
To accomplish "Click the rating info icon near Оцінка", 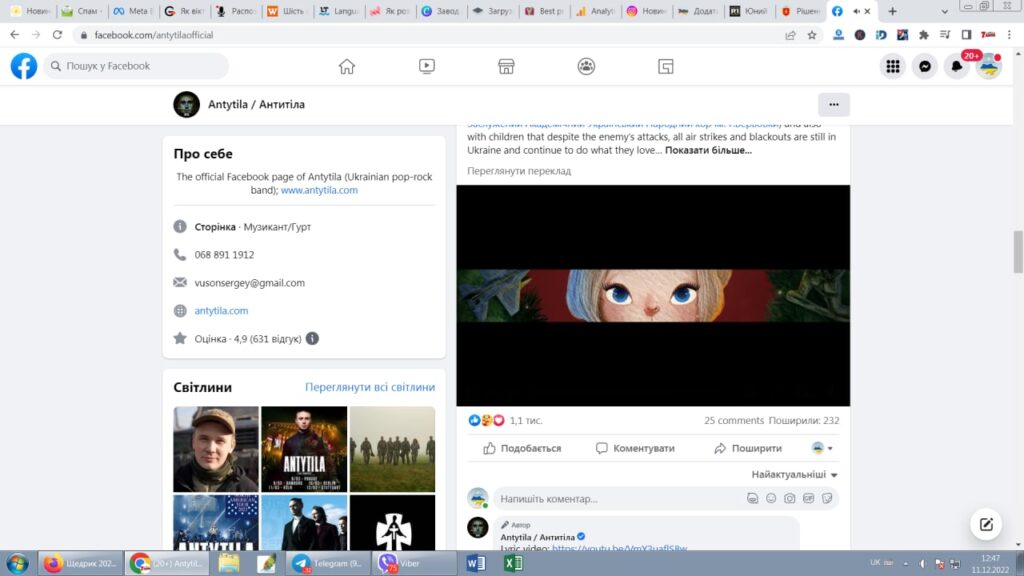I will point(312,339).
